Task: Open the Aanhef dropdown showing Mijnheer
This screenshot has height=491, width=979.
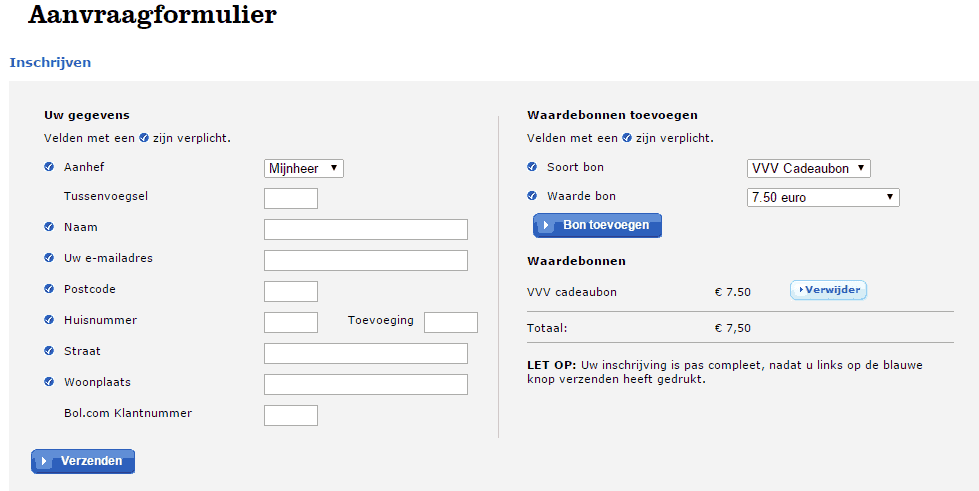Action: coord(303,169)
